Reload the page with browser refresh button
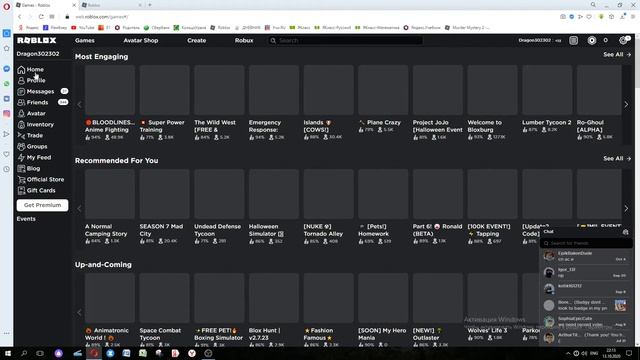640x360 pixels. click(41, 17)
